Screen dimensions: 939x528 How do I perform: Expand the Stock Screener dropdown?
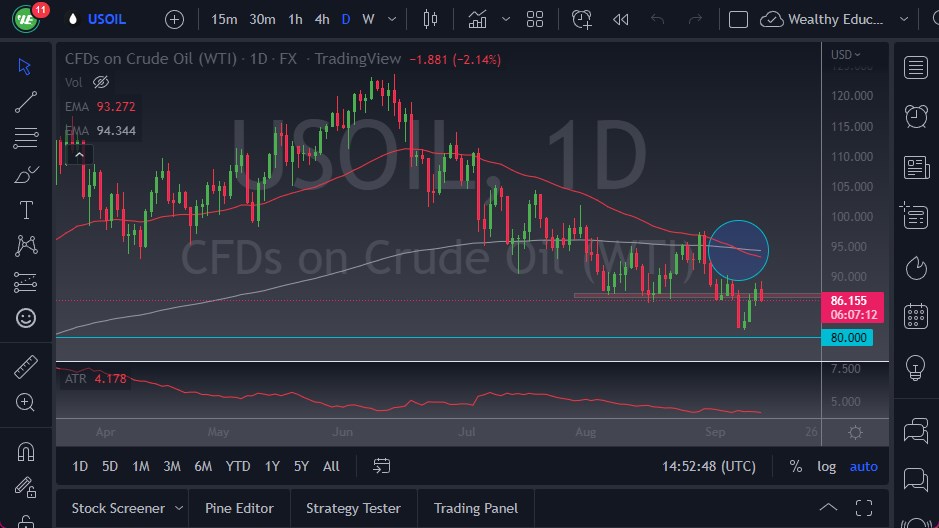(x=178, y=508)
